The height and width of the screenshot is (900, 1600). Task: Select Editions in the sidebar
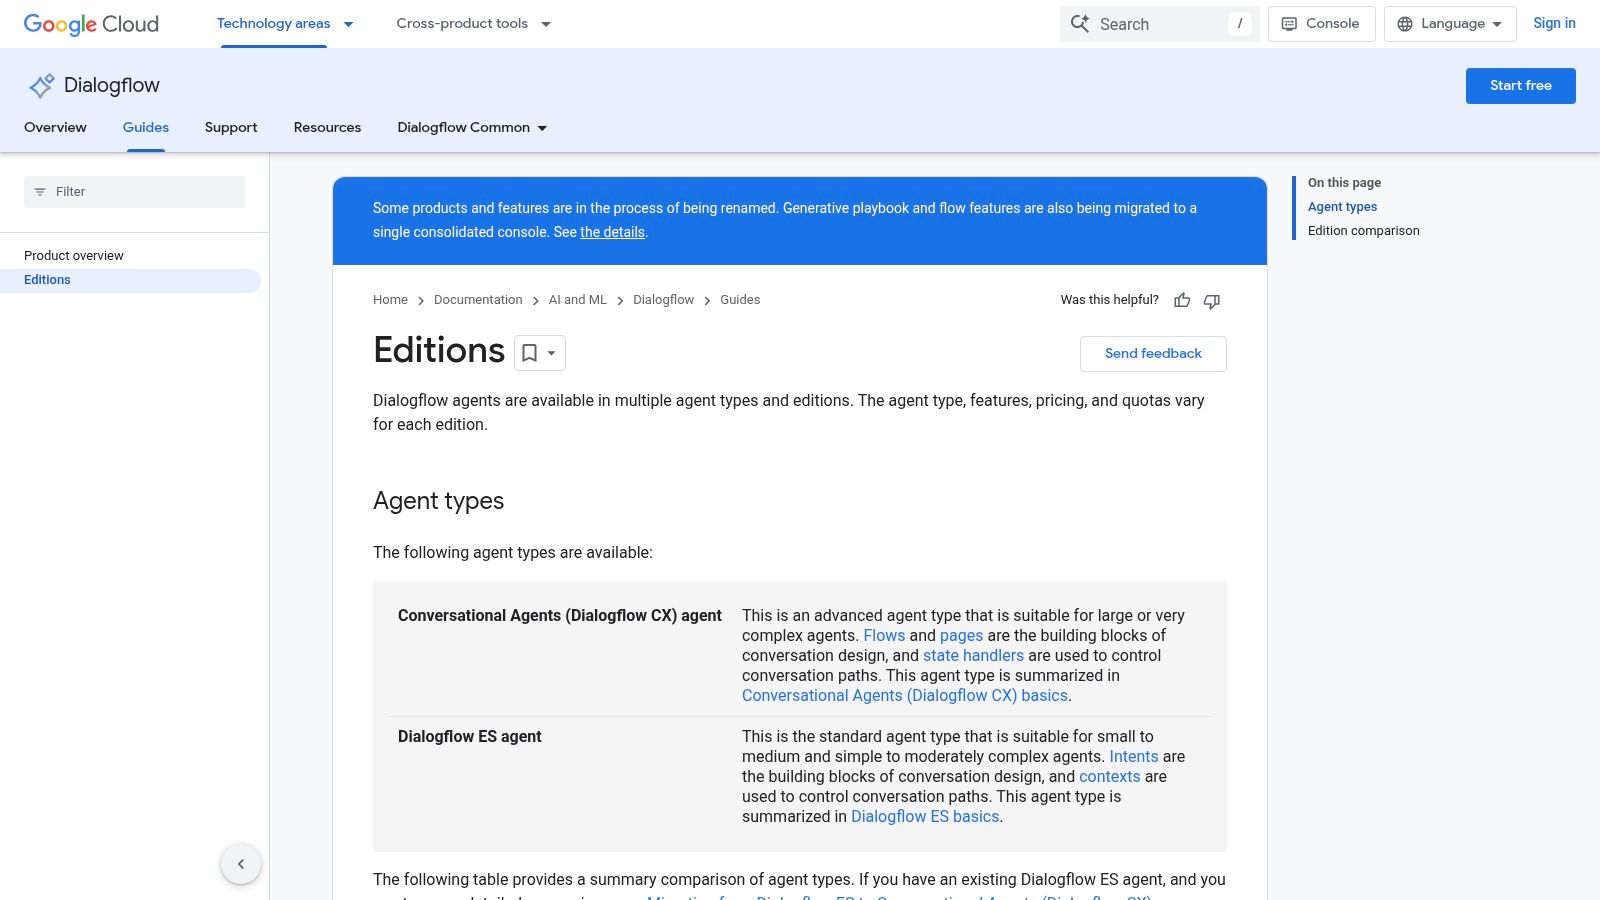click(130, 280)
